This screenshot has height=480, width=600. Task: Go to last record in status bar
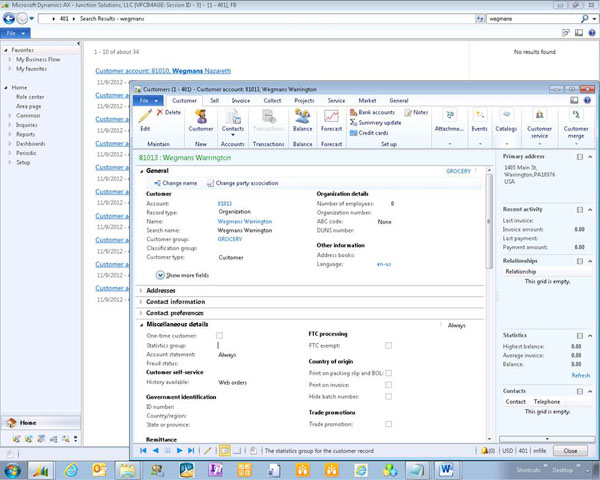pyautogui.click(x=191, y=451)
